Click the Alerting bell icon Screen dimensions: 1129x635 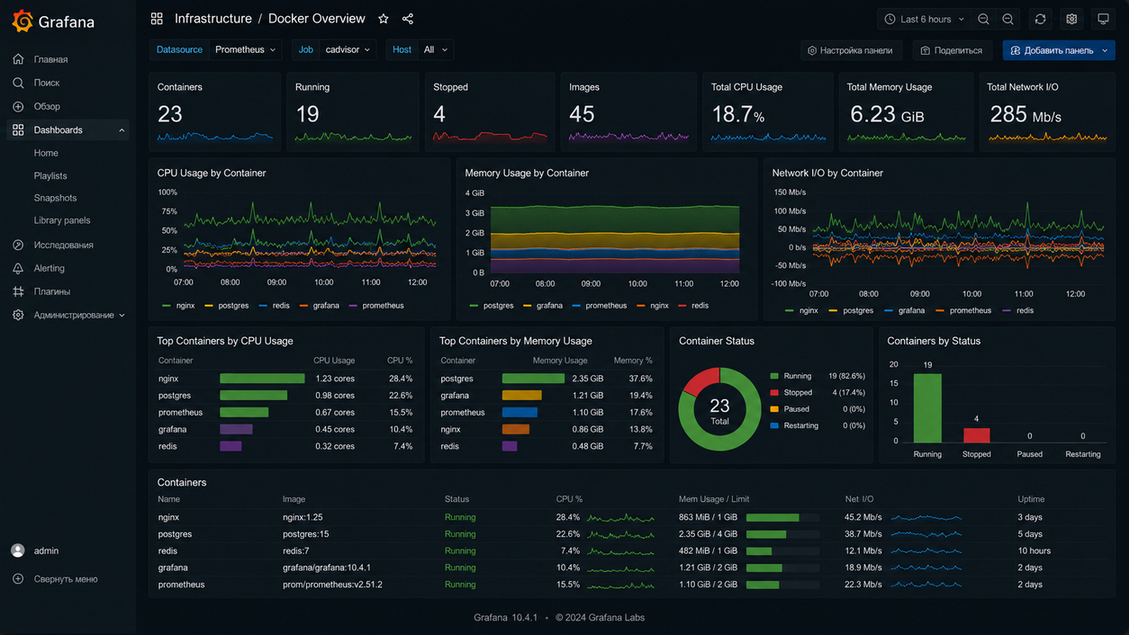(18, 268)
